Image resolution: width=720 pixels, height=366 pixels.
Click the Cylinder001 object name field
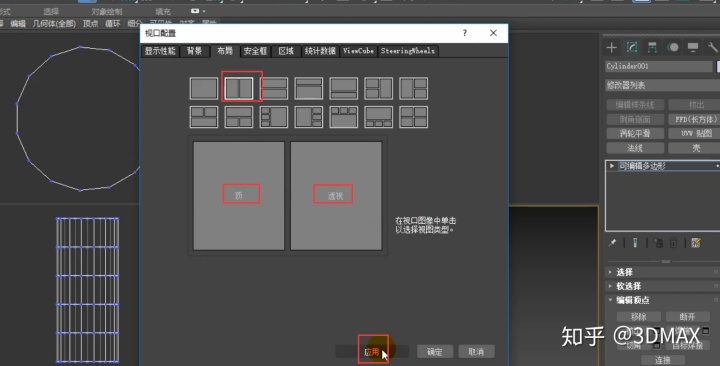click(x=659, y=66)
